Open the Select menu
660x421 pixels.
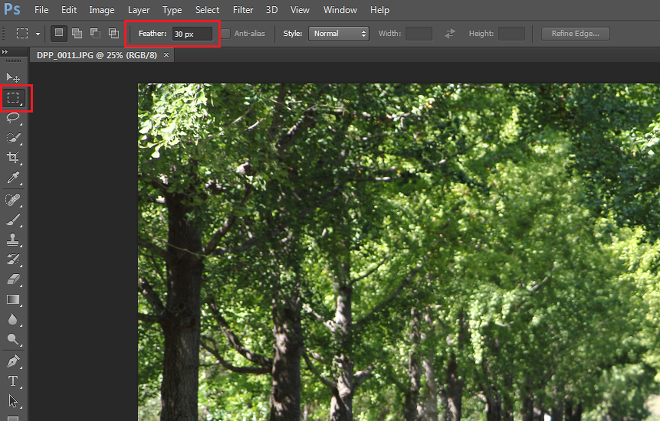207,10
